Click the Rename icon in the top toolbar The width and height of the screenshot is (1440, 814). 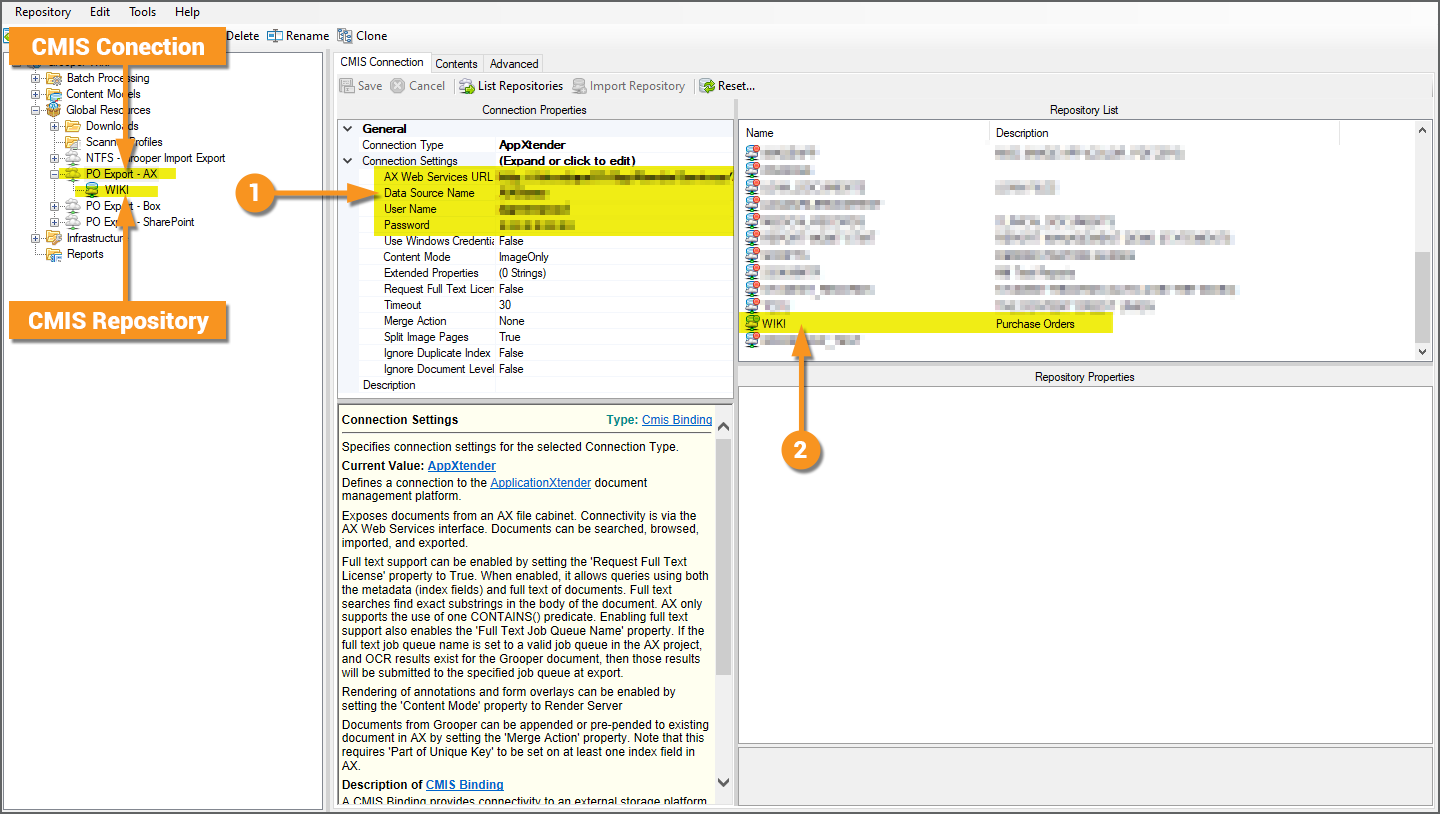275,36
